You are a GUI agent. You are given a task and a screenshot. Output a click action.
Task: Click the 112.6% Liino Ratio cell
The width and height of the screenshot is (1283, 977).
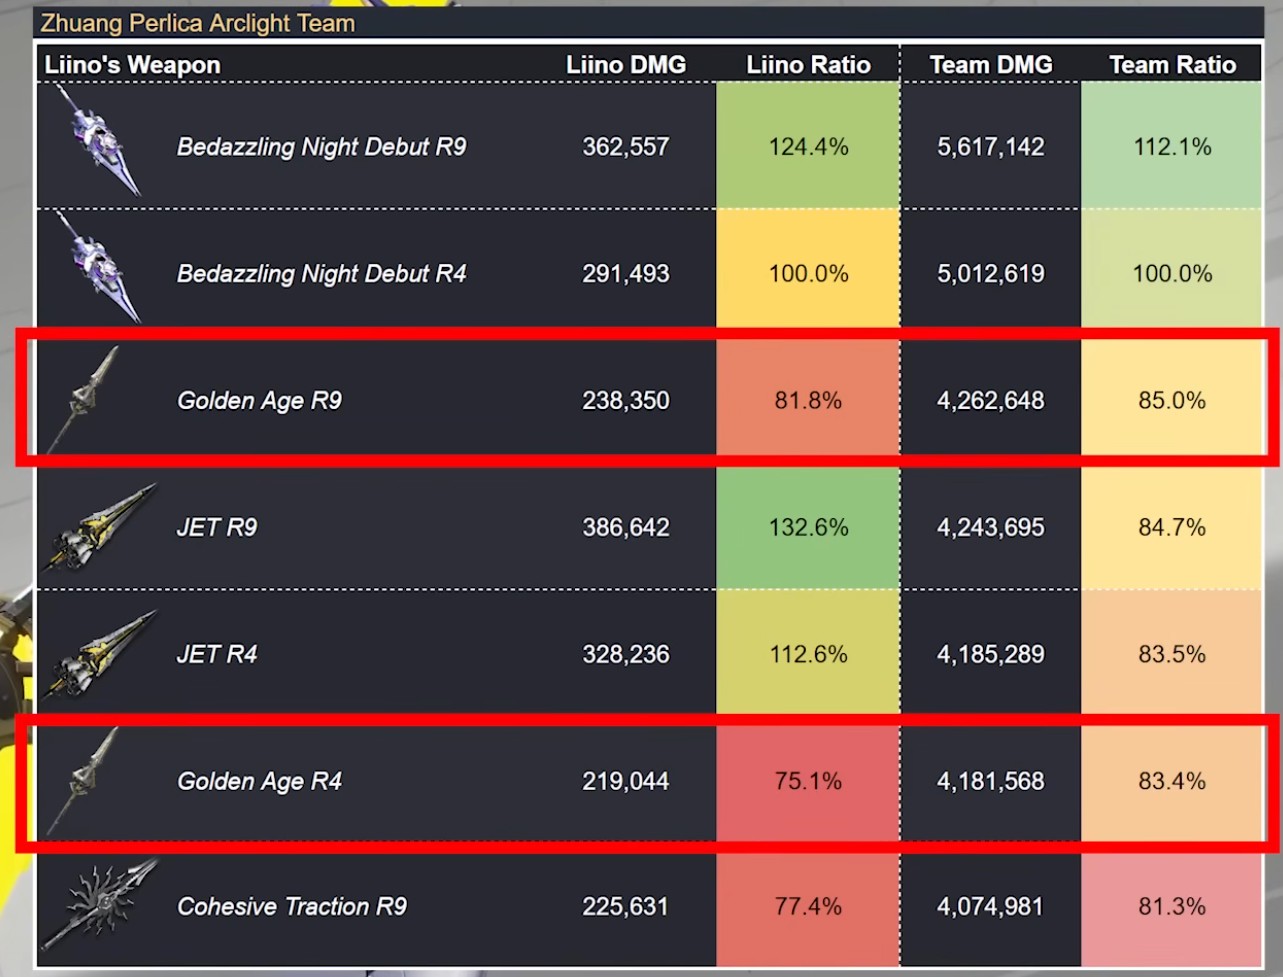click(x=808, y=653)
